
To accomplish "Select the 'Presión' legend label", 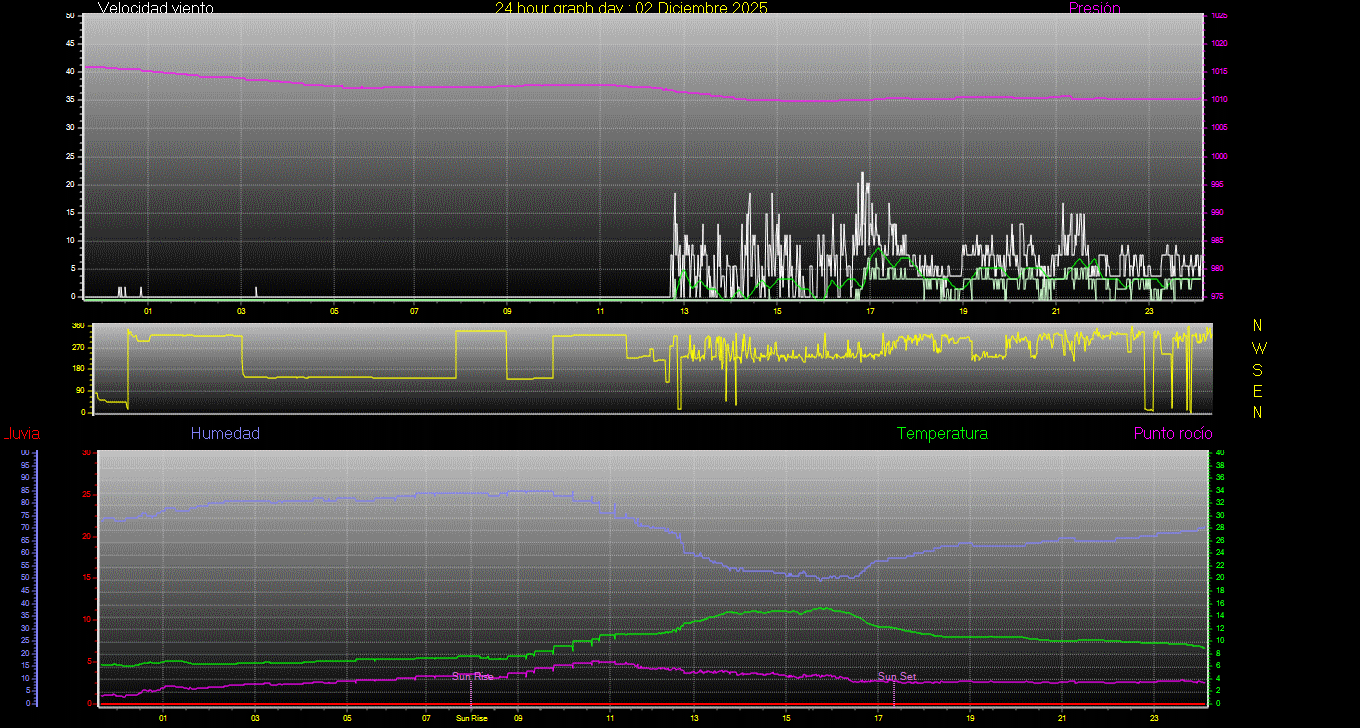I will tap(1094, 8).
